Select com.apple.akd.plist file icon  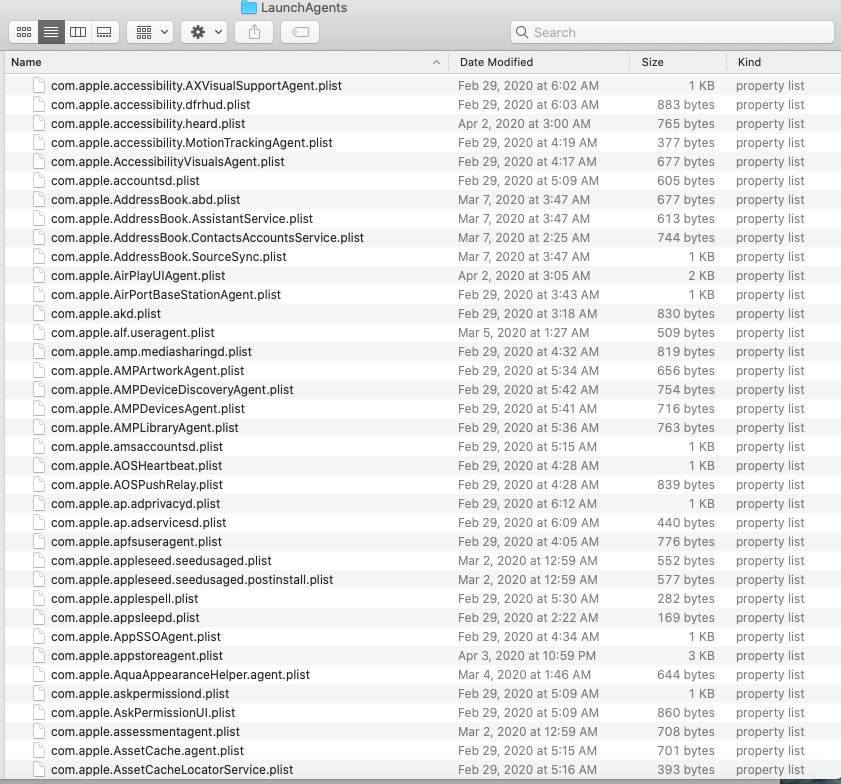pyautogui.click(x=39, y=314)
